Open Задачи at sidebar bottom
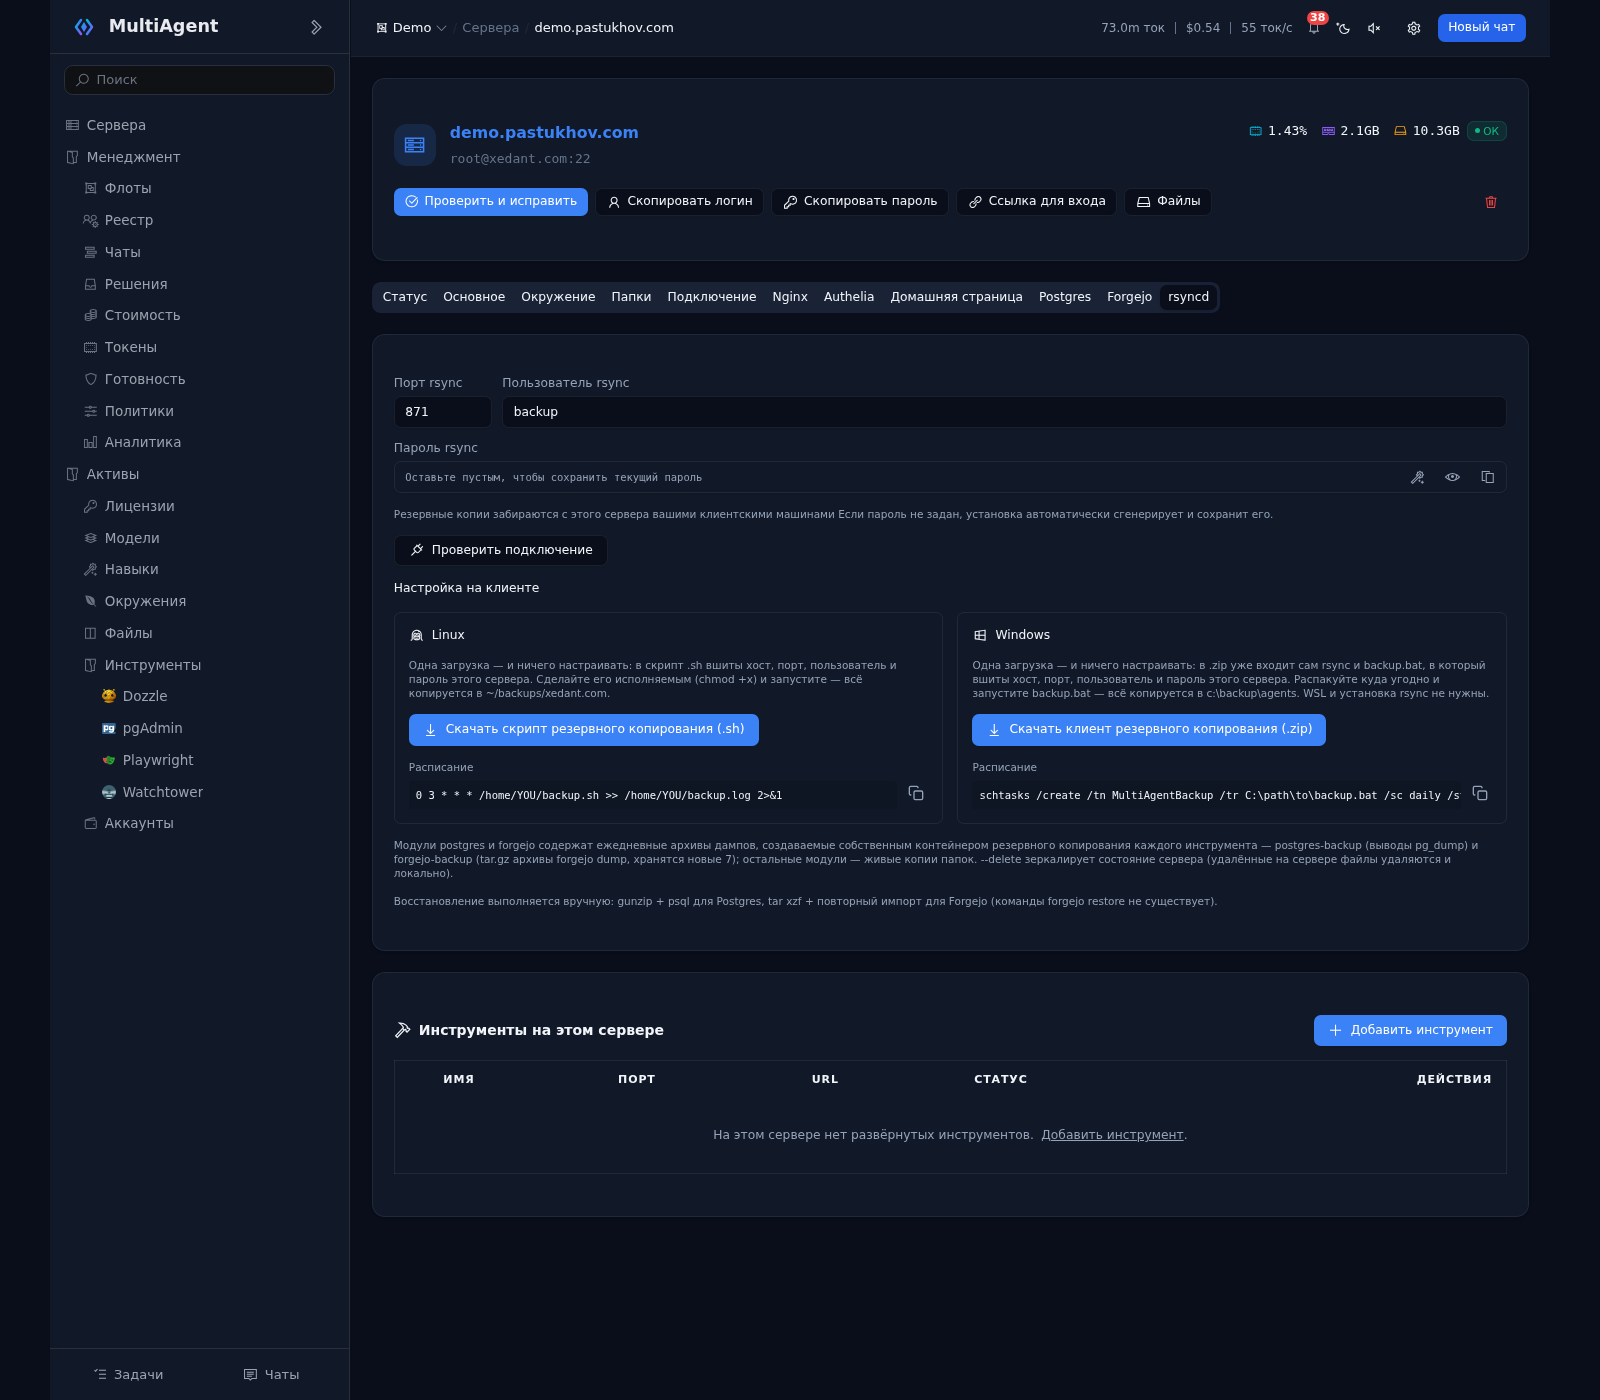 pyautogui.click(x=129, y=1375)
